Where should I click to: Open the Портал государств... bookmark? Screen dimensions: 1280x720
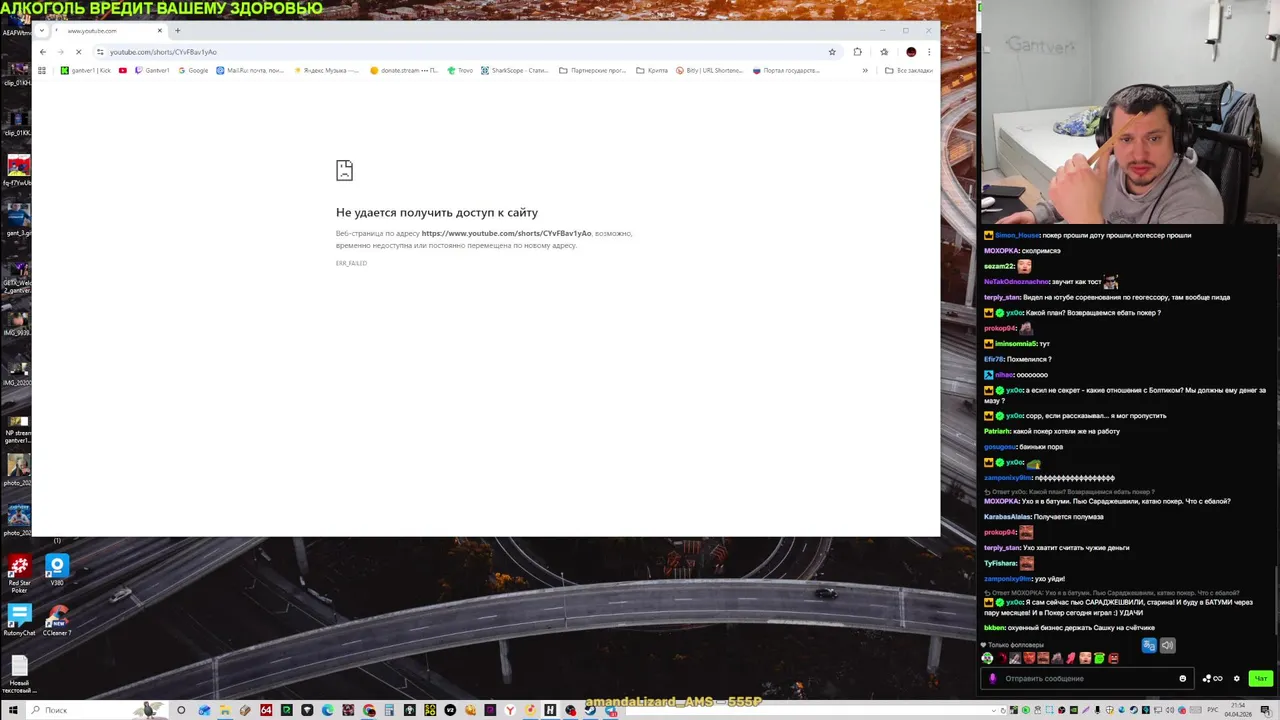click(787, 70)
